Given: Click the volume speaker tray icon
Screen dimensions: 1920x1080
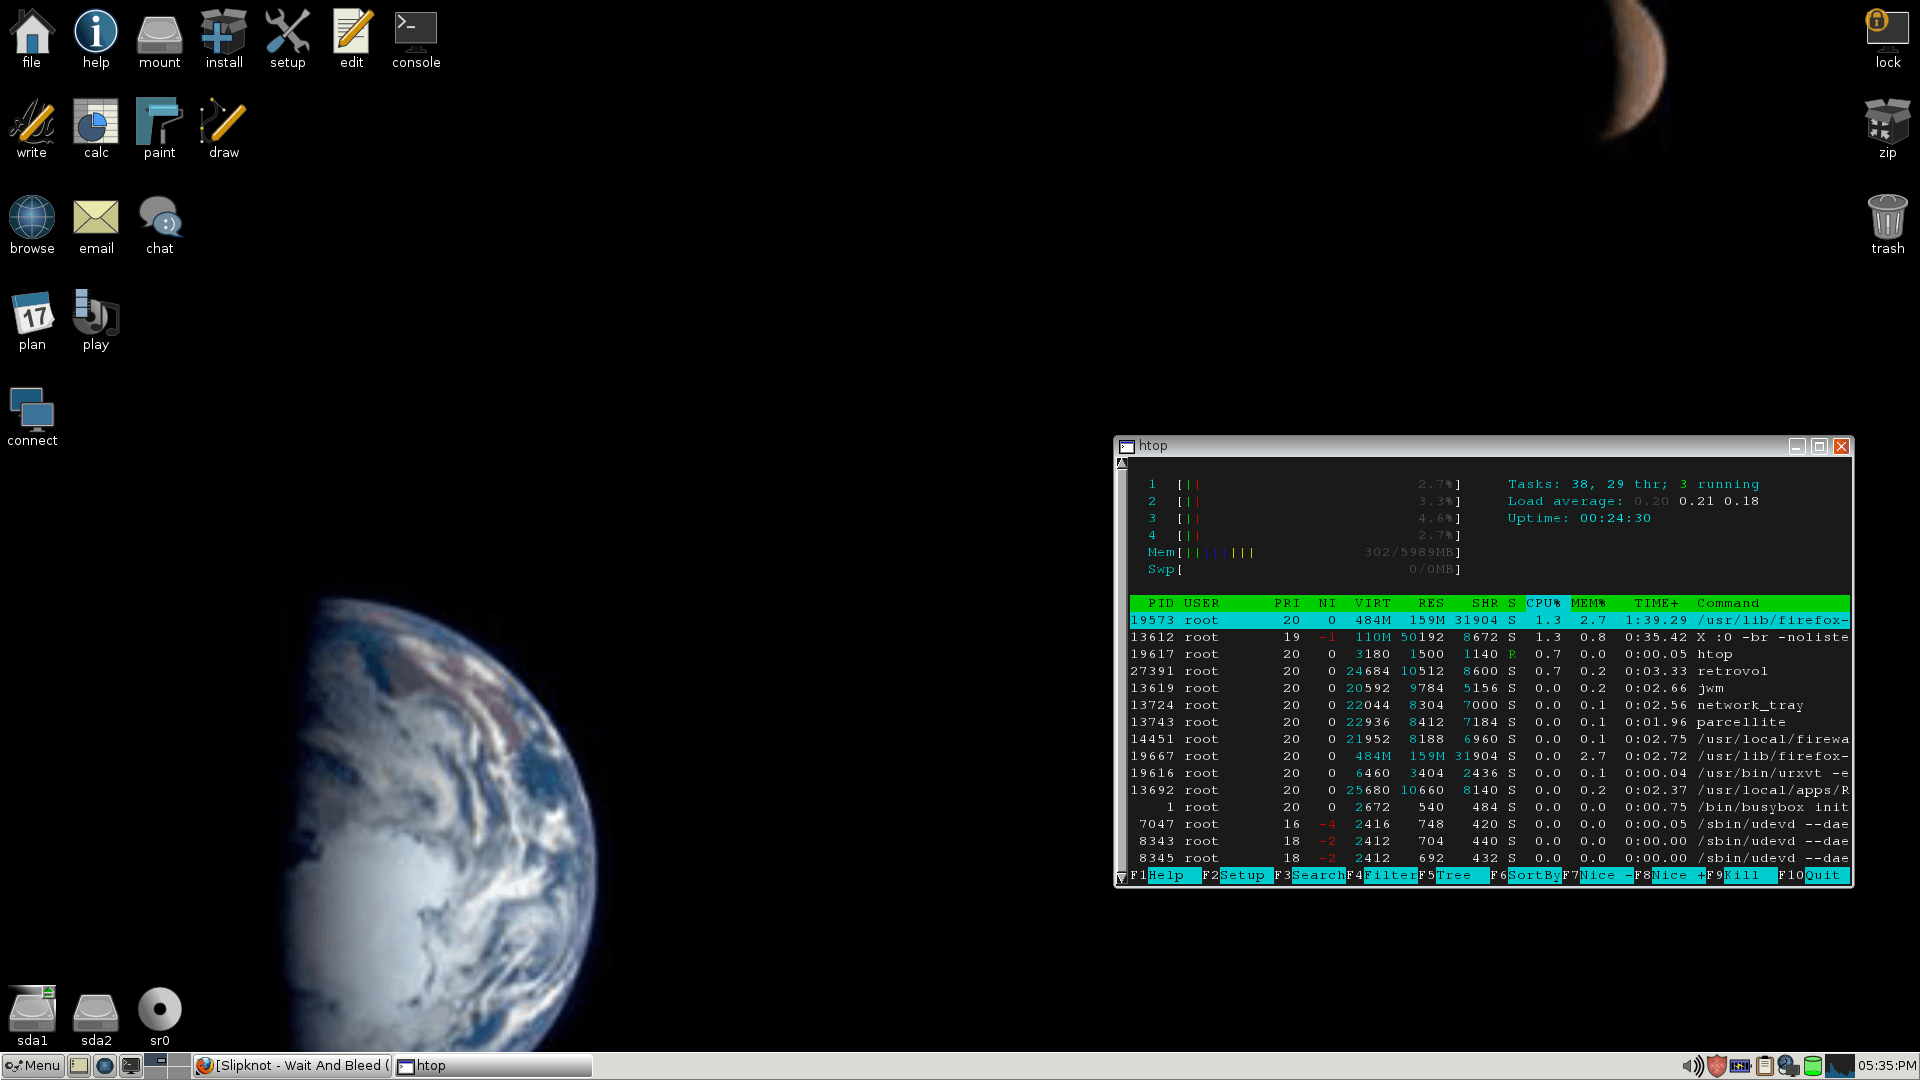Looking at the screenshot, I should (1692, 1066).
